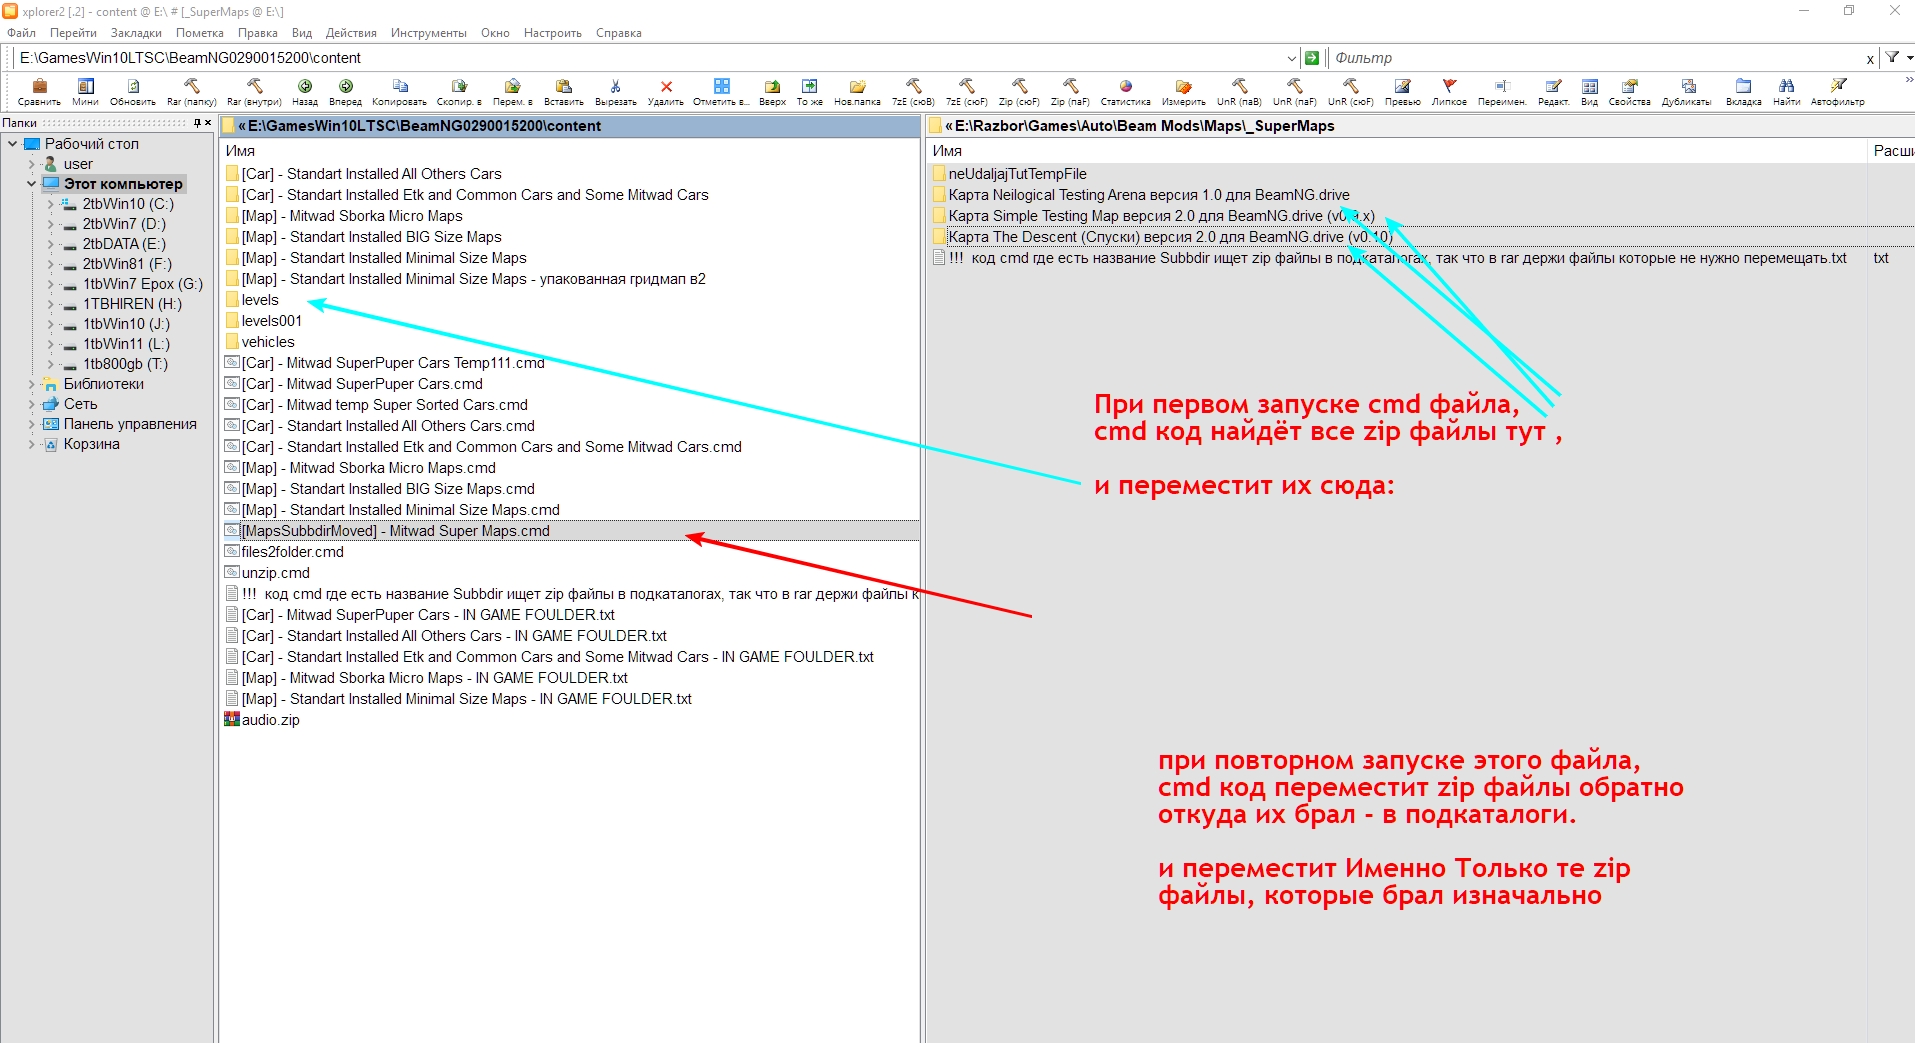1915x1043 pixels.
Task: Click the Вкладка (Tab) toolbar icon
Action: tap(1743, 86)
